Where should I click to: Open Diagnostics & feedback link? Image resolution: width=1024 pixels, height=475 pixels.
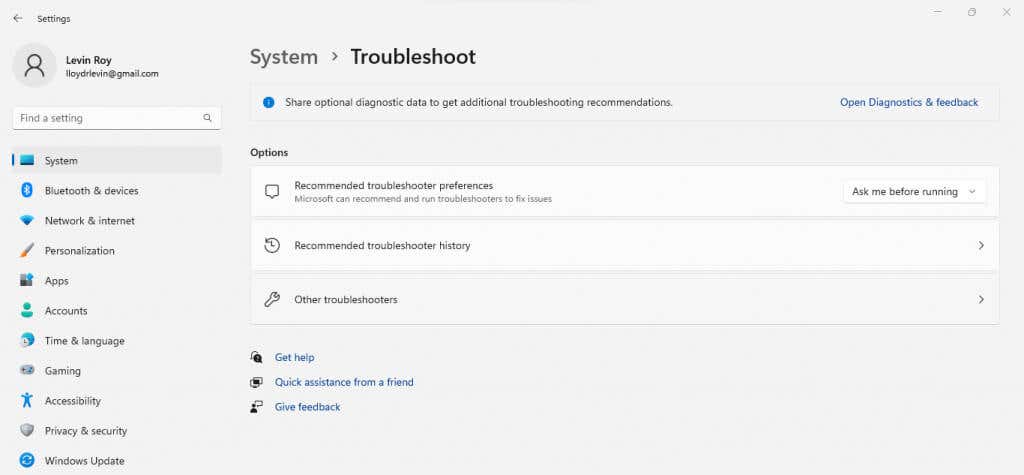pyautogui.click(x=909, y=103)
